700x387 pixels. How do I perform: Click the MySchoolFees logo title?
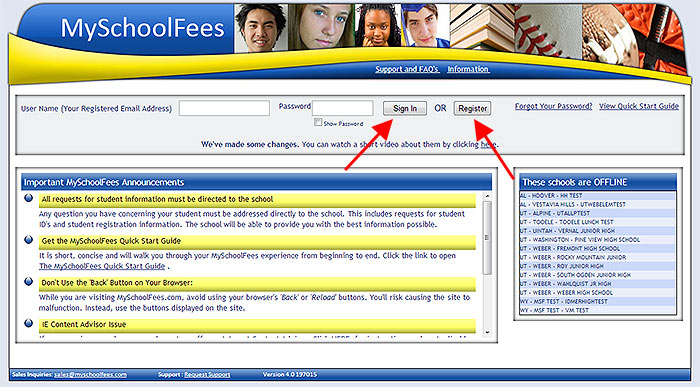coord(142,29)
